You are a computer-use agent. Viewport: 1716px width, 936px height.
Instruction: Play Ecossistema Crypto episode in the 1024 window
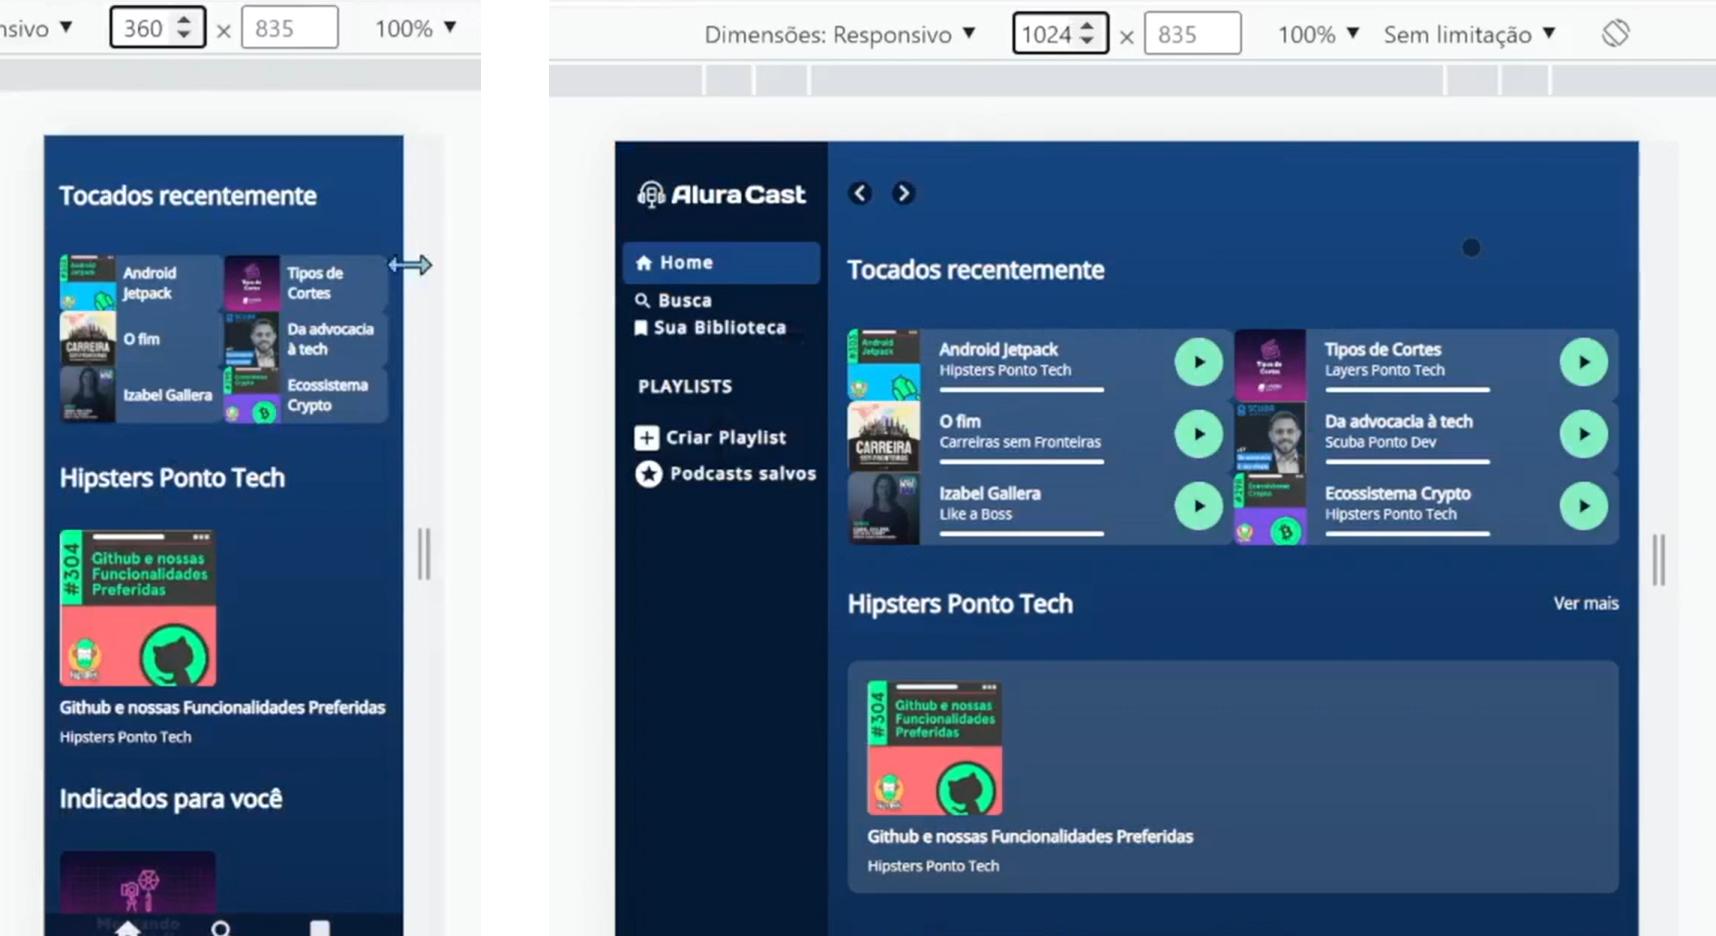(1584, 506)
